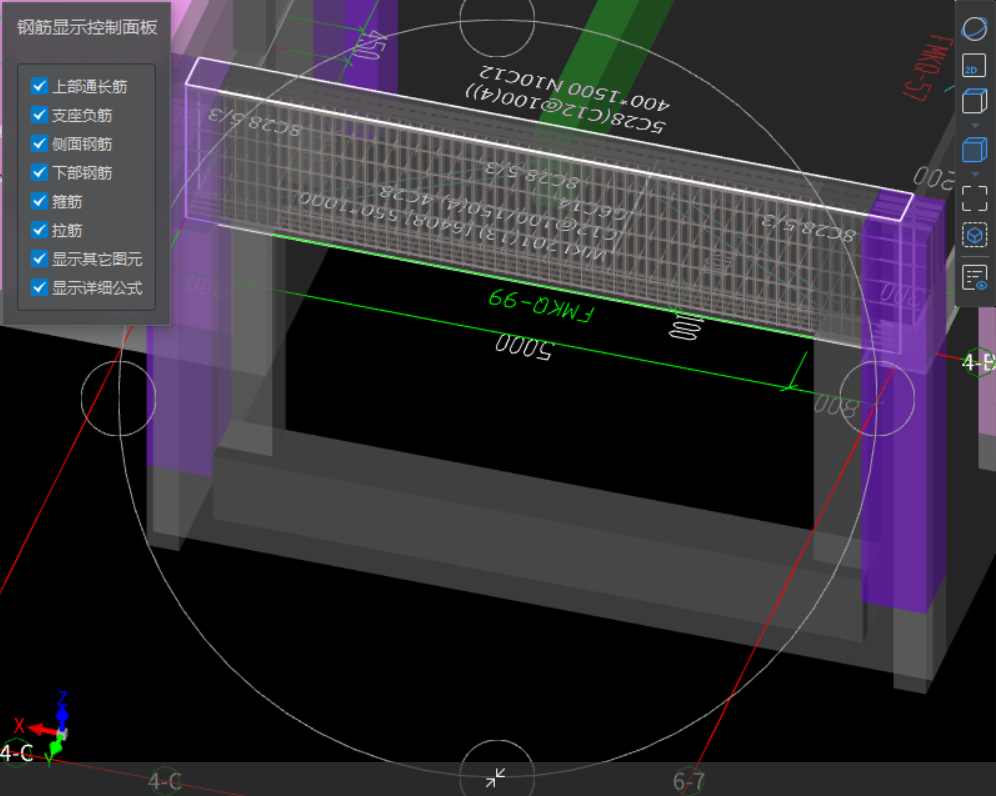Click the bottom orbit circle handle
The image size is (996, 796).
coord(497,776)
